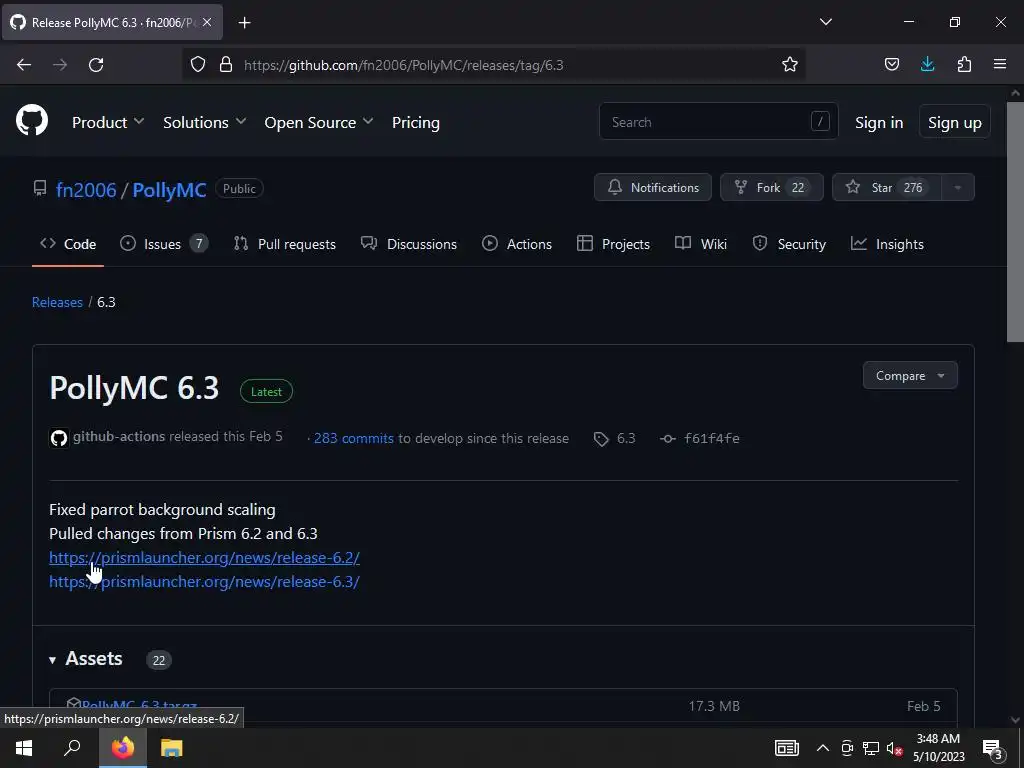The width and height of the screenshot is (1024, 768).
Task: Click the browser address bar URL
Action: click(404, 65)
